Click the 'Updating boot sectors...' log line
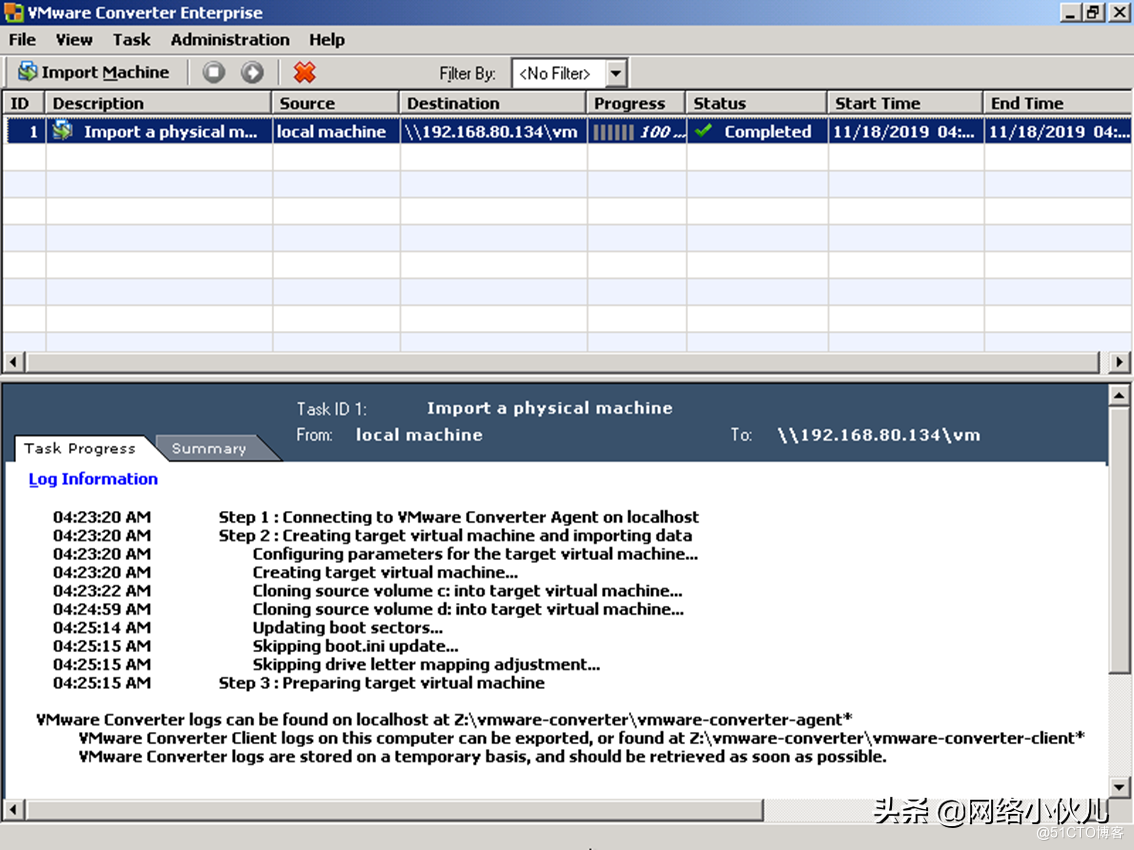 tap(347, 628)
